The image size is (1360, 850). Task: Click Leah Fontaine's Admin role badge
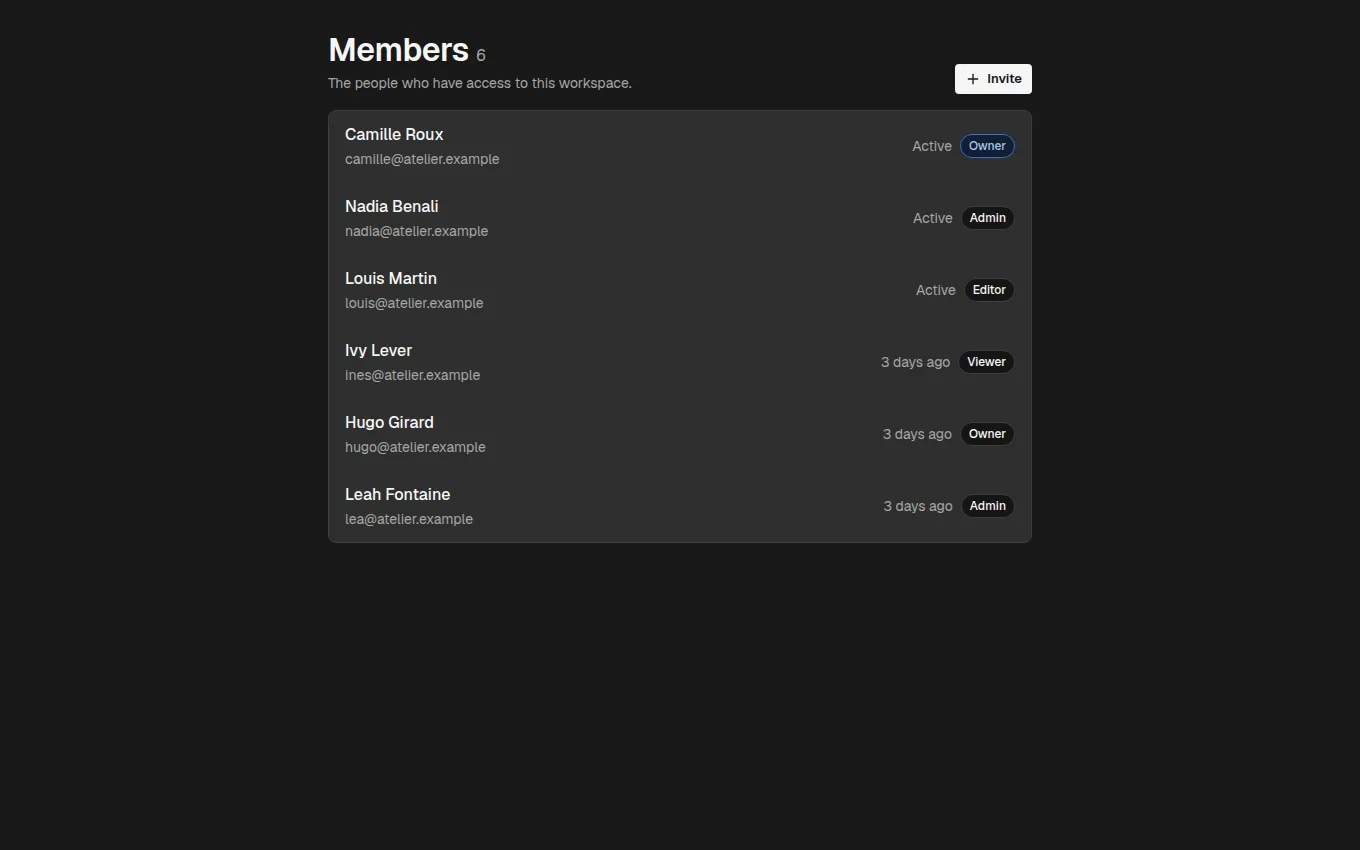pos(988,506)
